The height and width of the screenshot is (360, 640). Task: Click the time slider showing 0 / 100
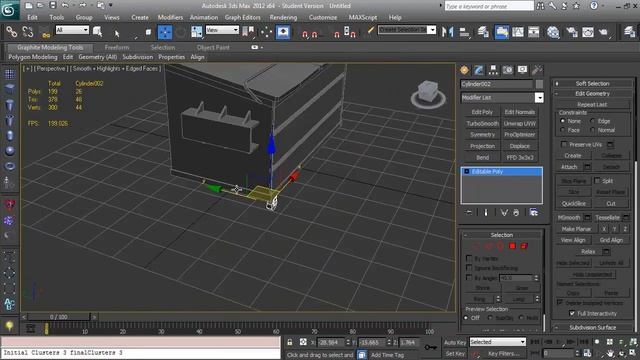(59, 317)
